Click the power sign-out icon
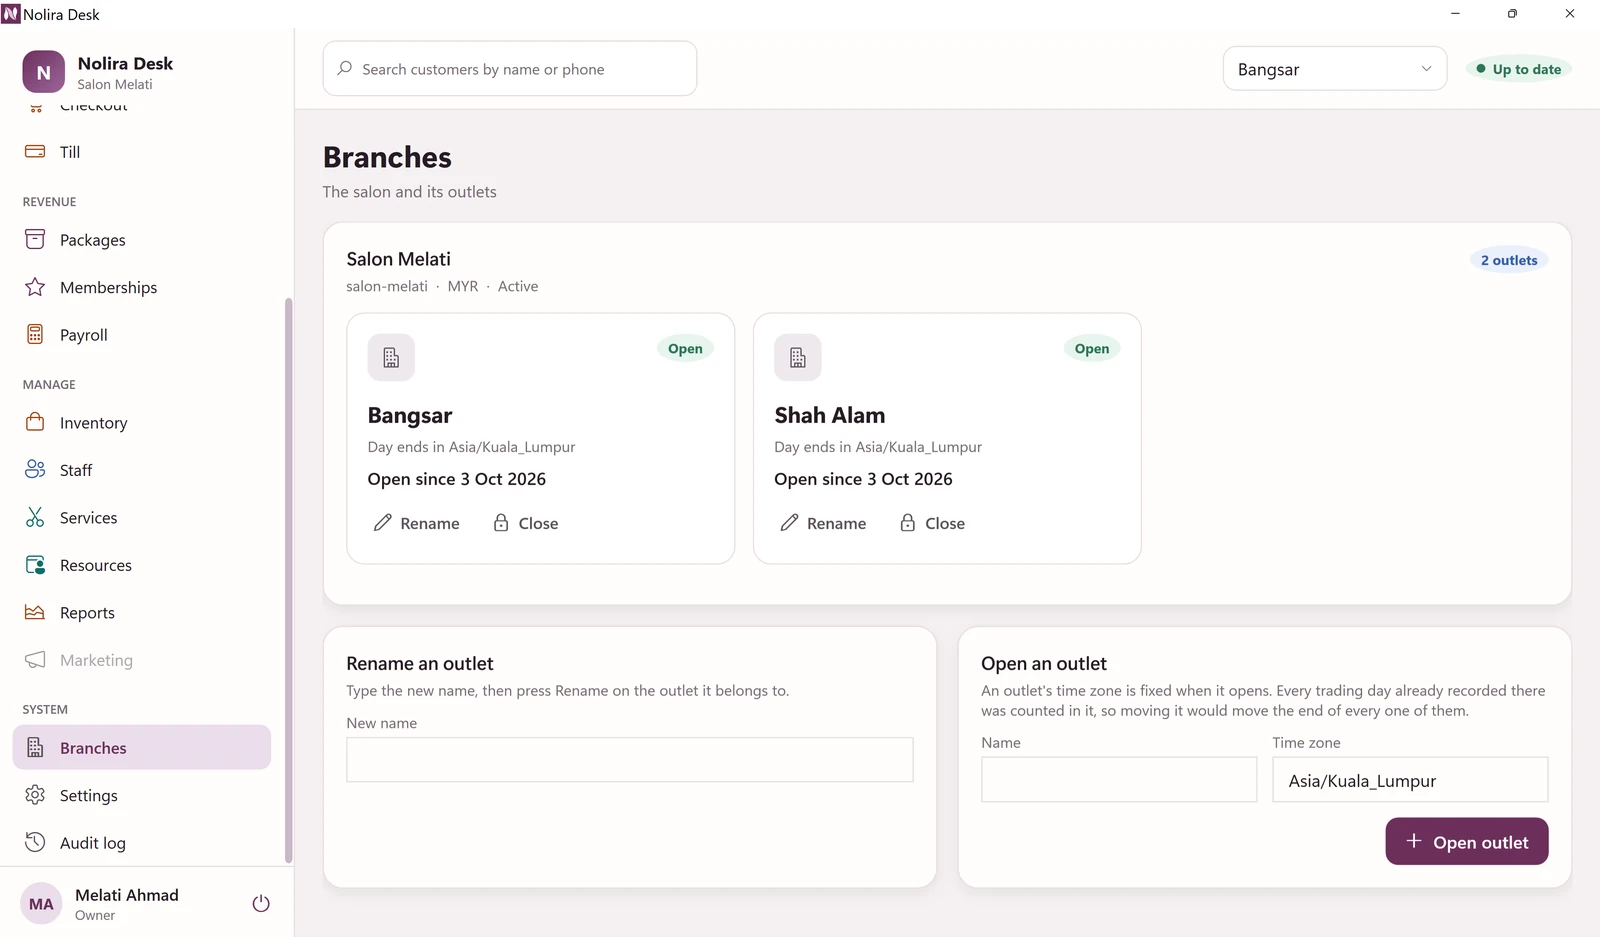Viewport: 1600px width, 937px height. pyautogui.click(x=261, y=904)
